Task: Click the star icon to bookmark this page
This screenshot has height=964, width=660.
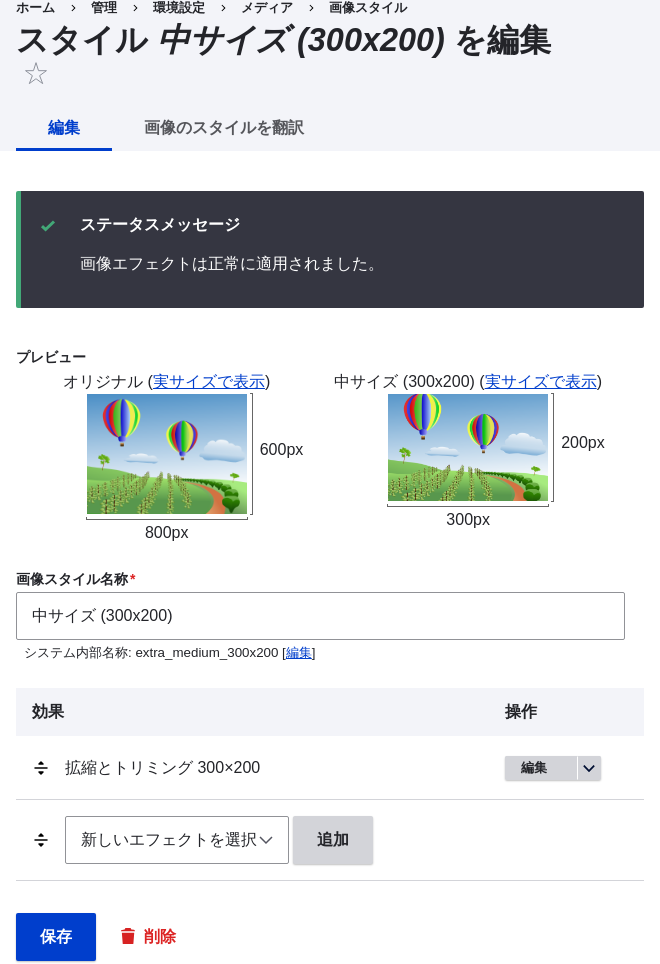Action: [x=36, y=73]
